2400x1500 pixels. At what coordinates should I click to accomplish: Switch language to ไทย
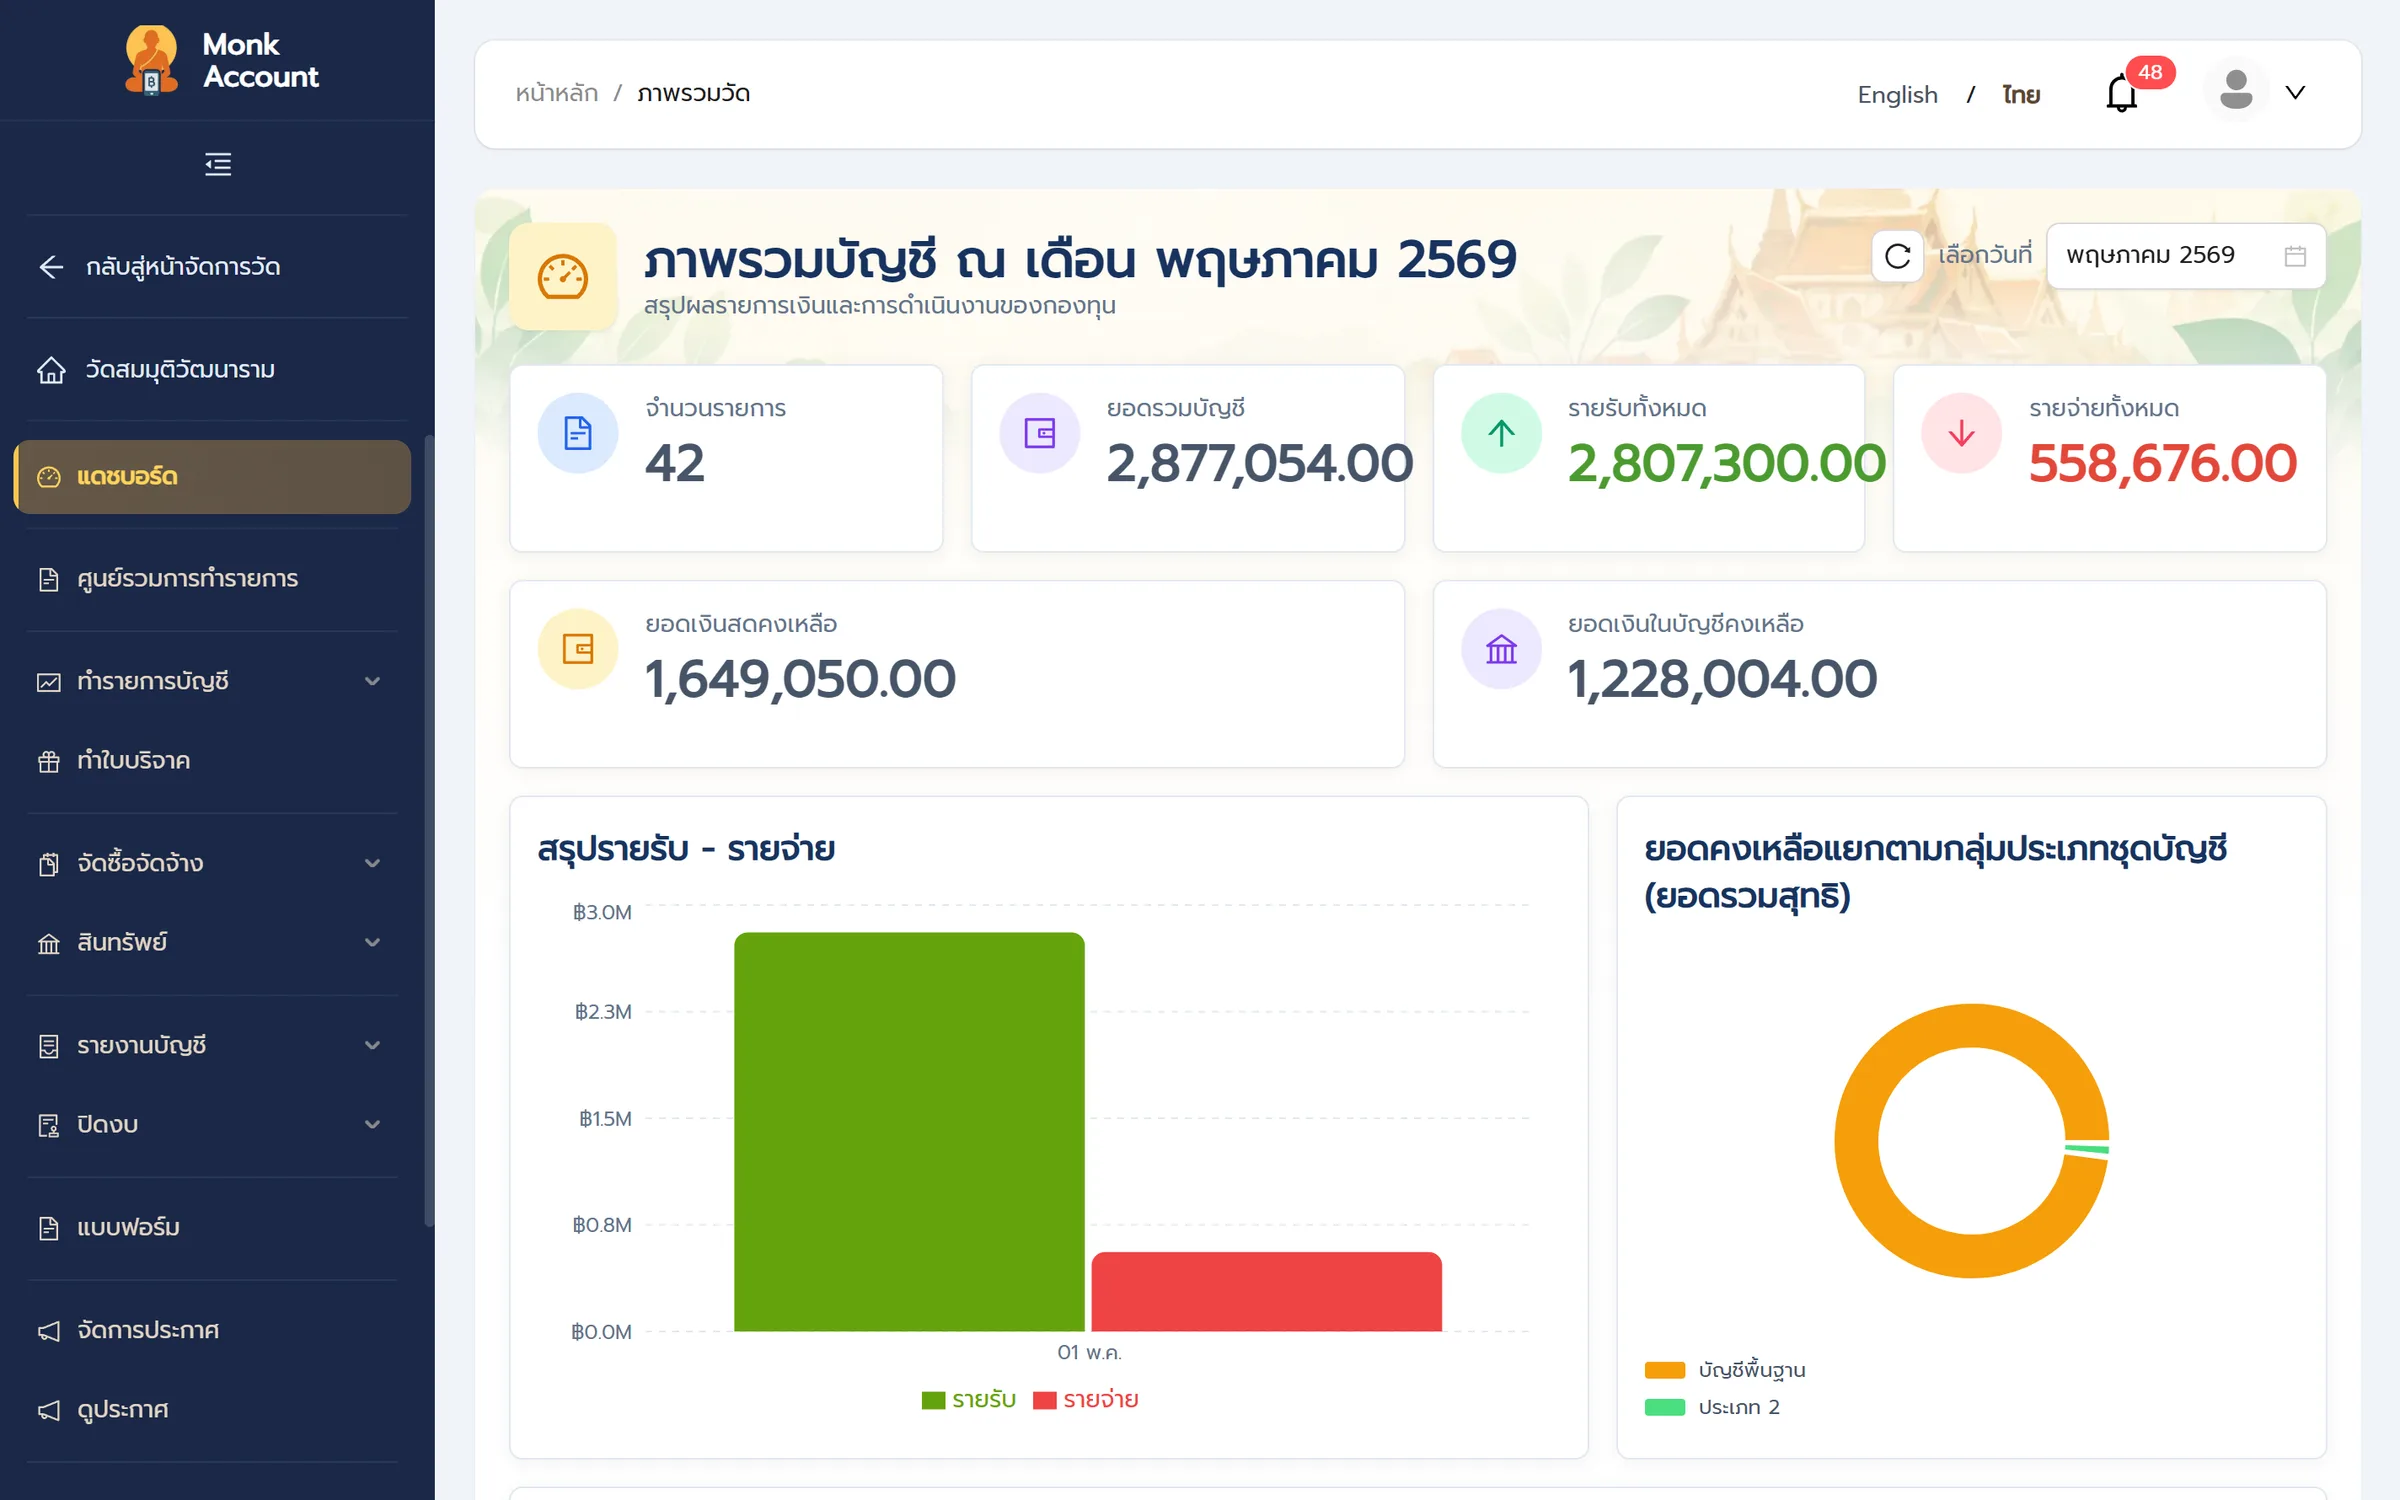[x=2021, y=94]
